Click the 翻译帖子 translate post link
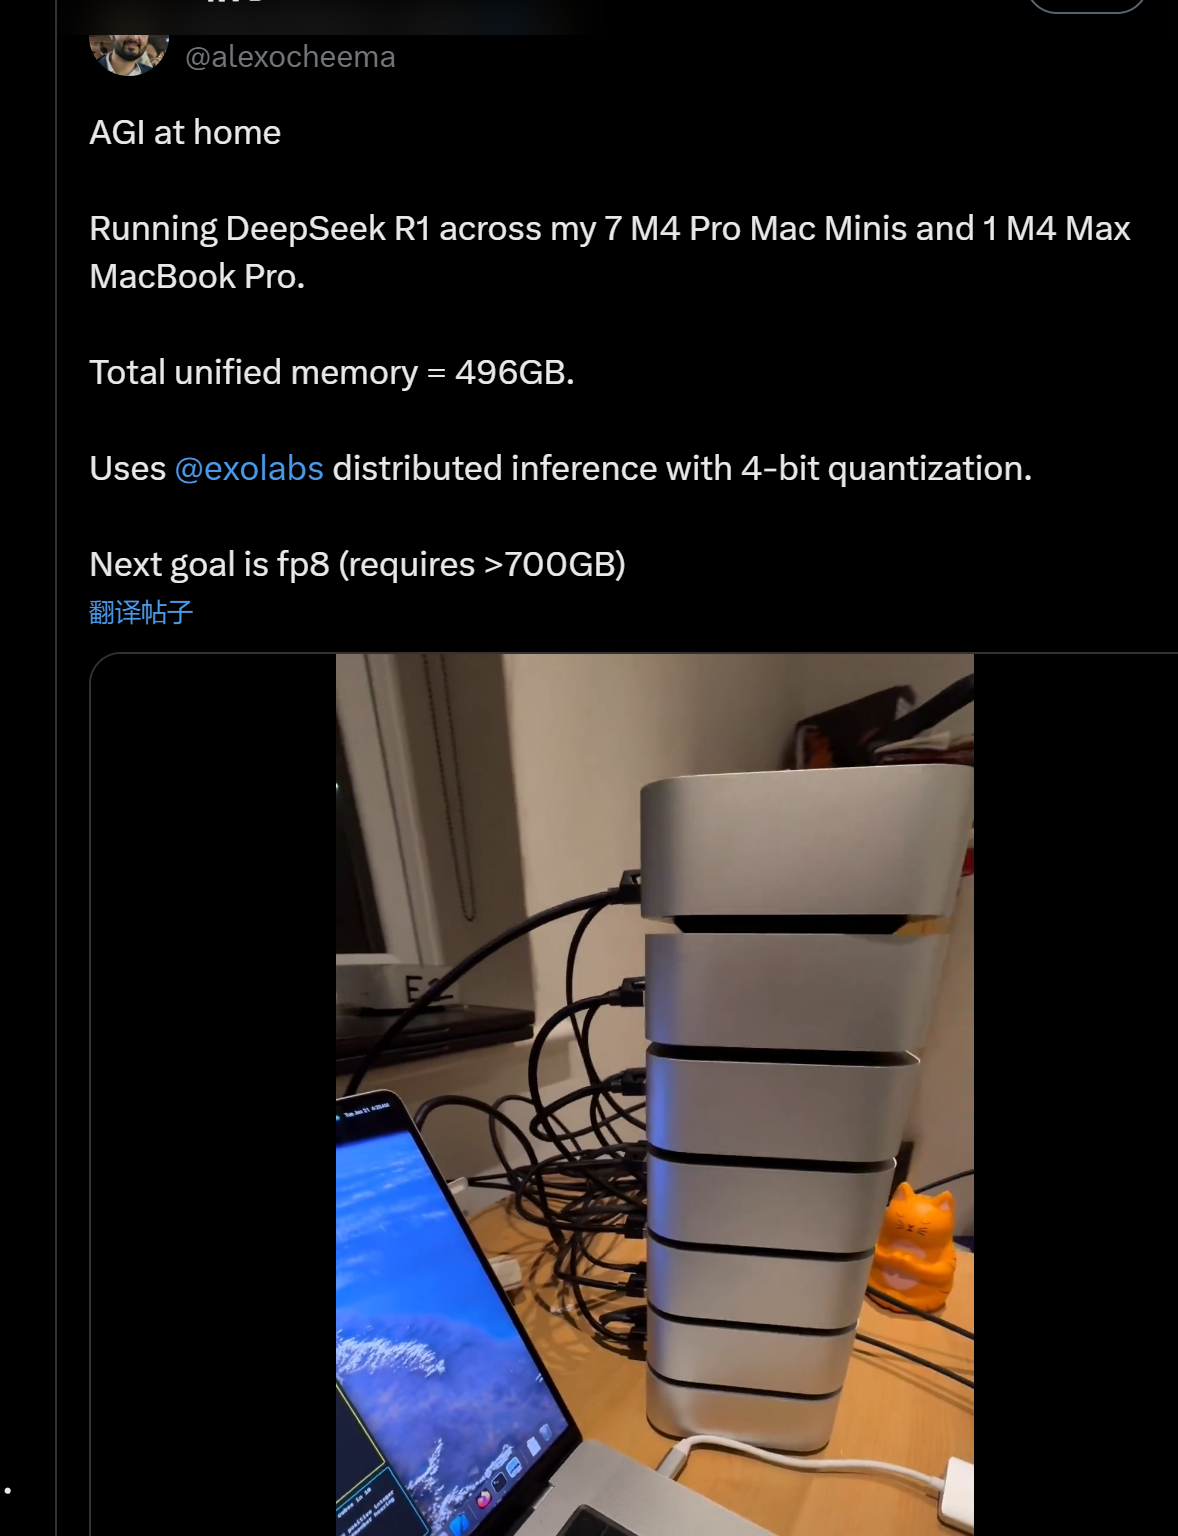The width and height of the screenshot is (1178, 1536). [141, 612]
